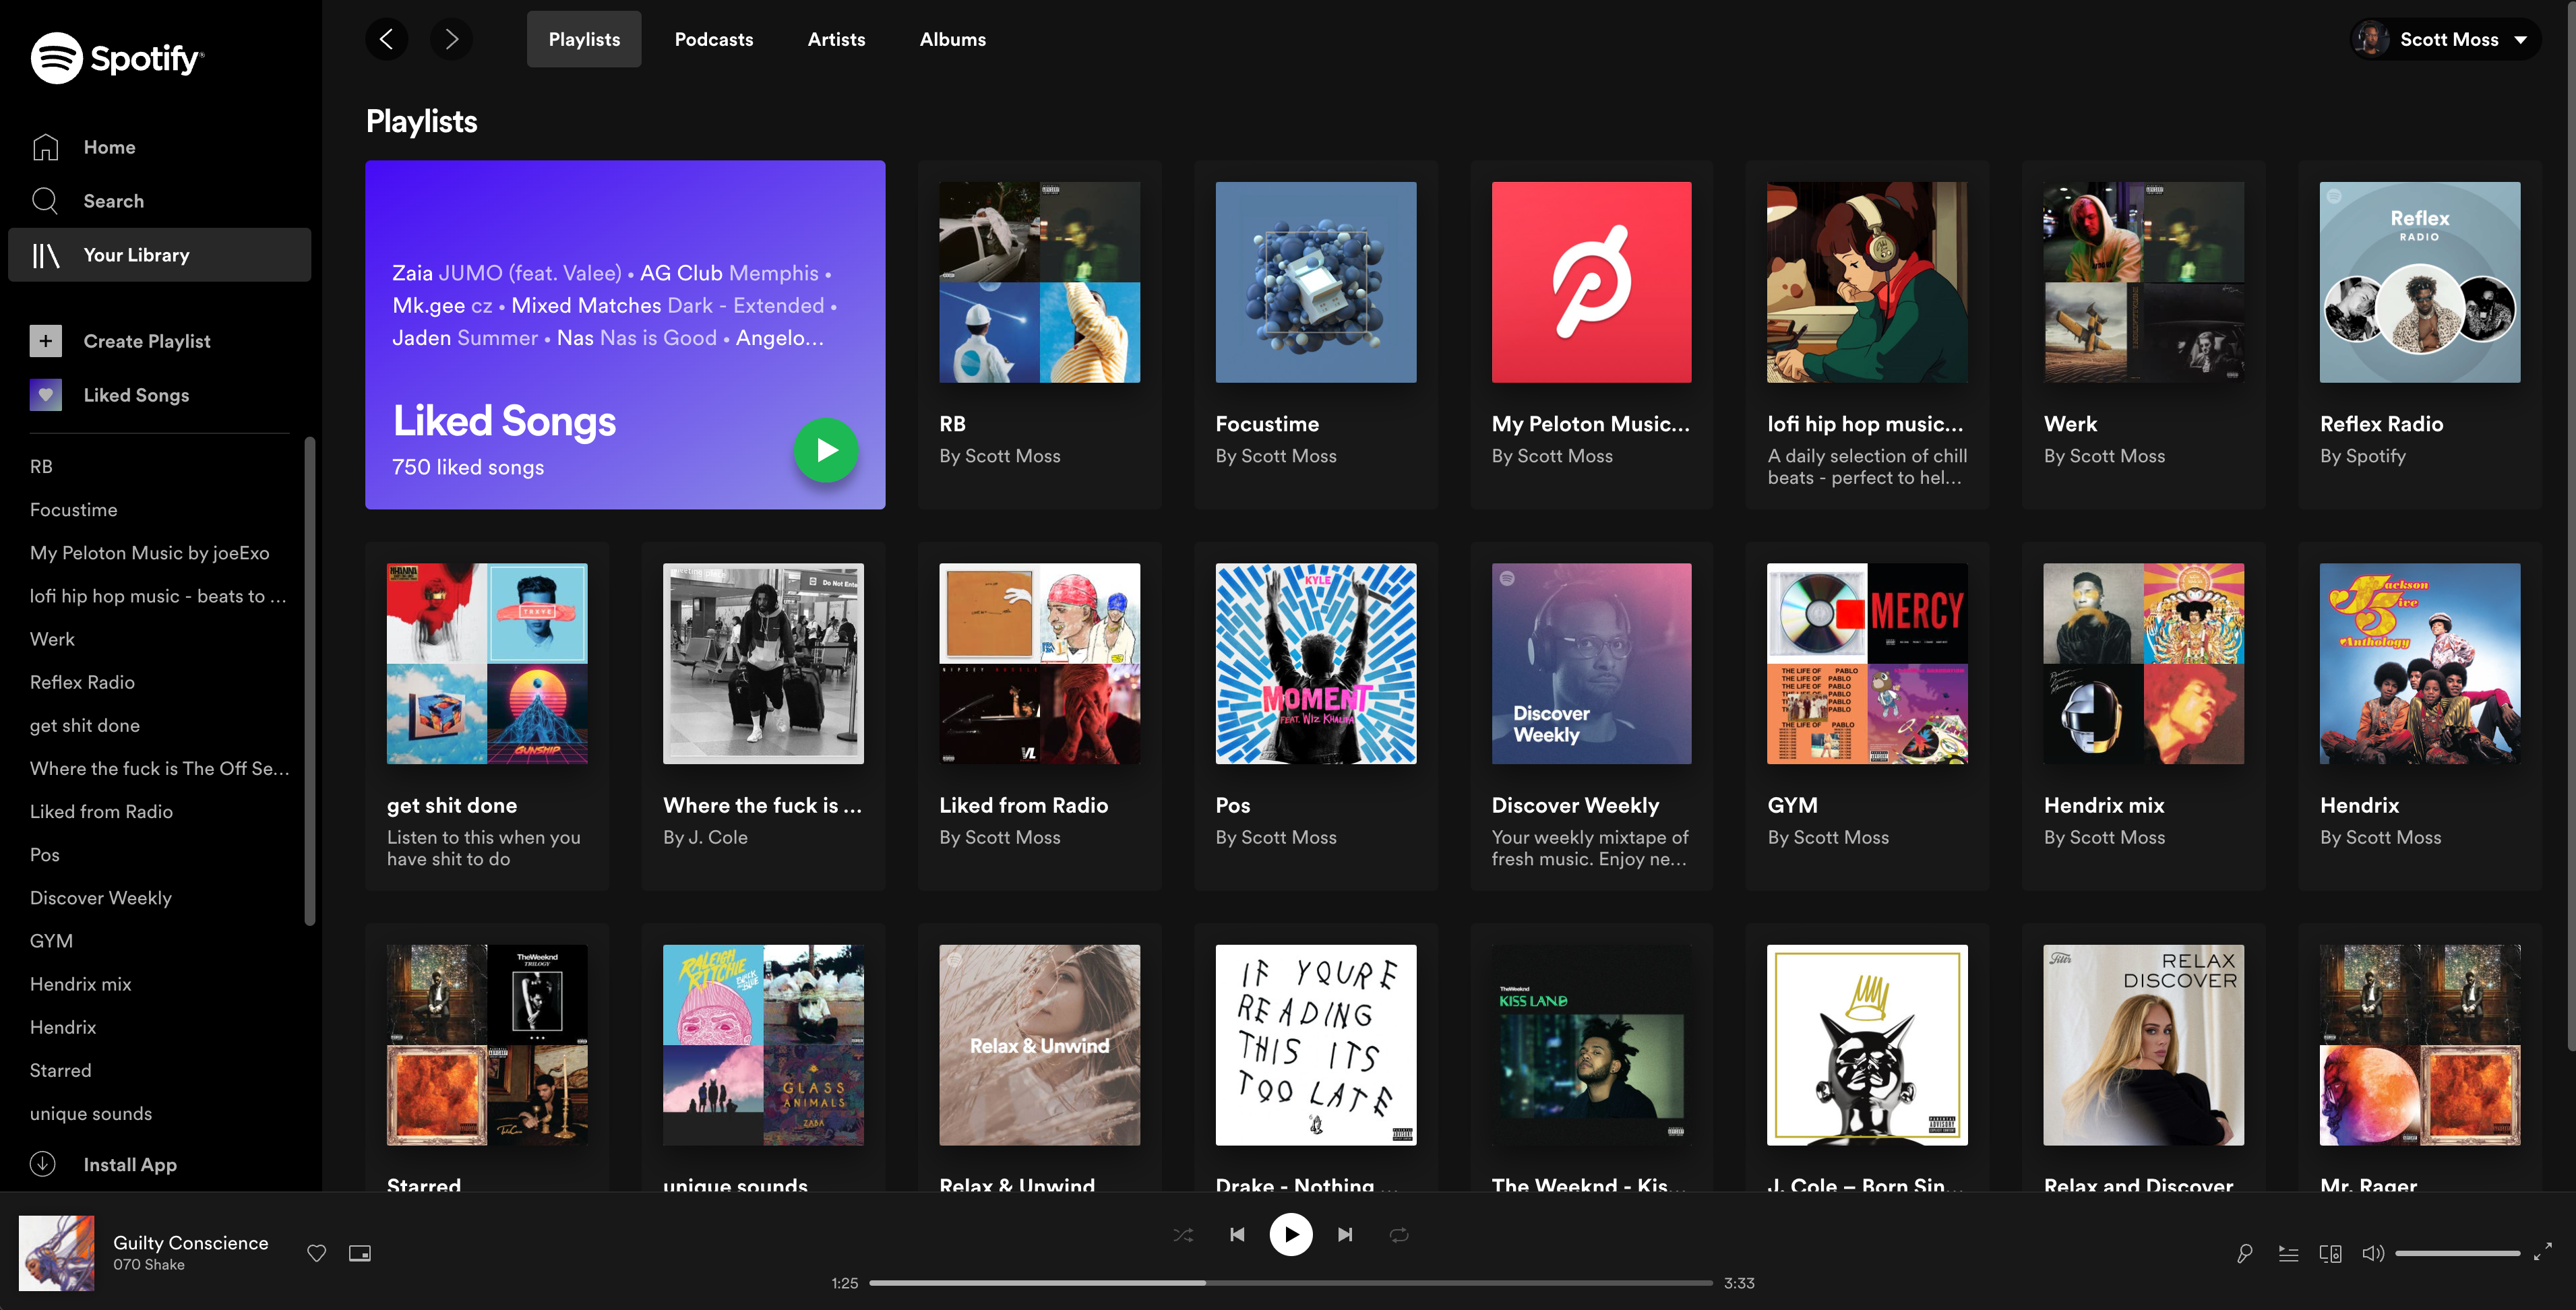Enable repeat mode
This screenshot has width=2576, height=1310.
(x=1399, y=1234)
